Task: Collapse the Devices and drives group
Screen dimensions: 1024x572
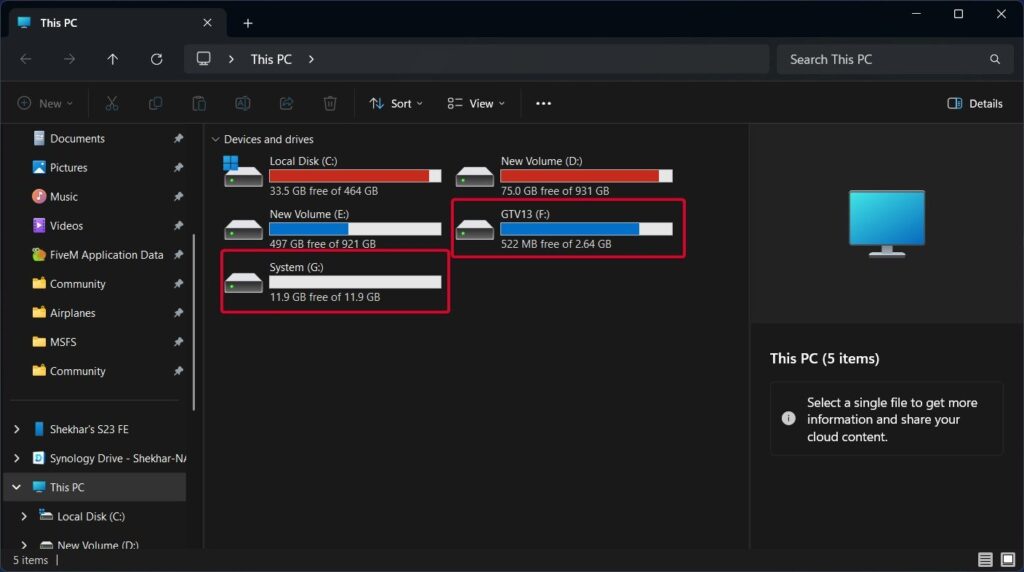Action: [x=215, y=140]
